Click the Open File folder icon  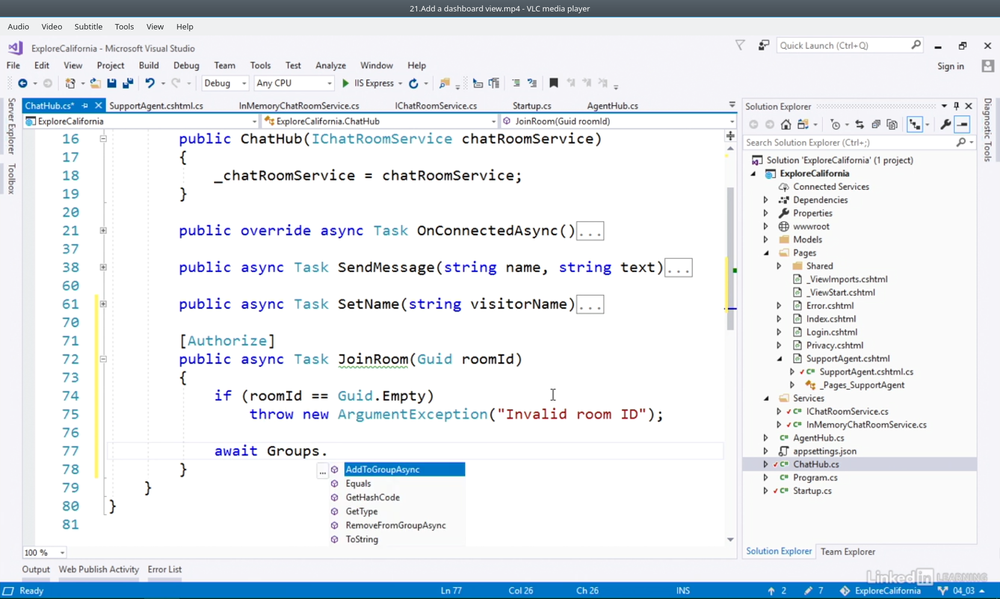pyautogui.click(x=95, y=83)
